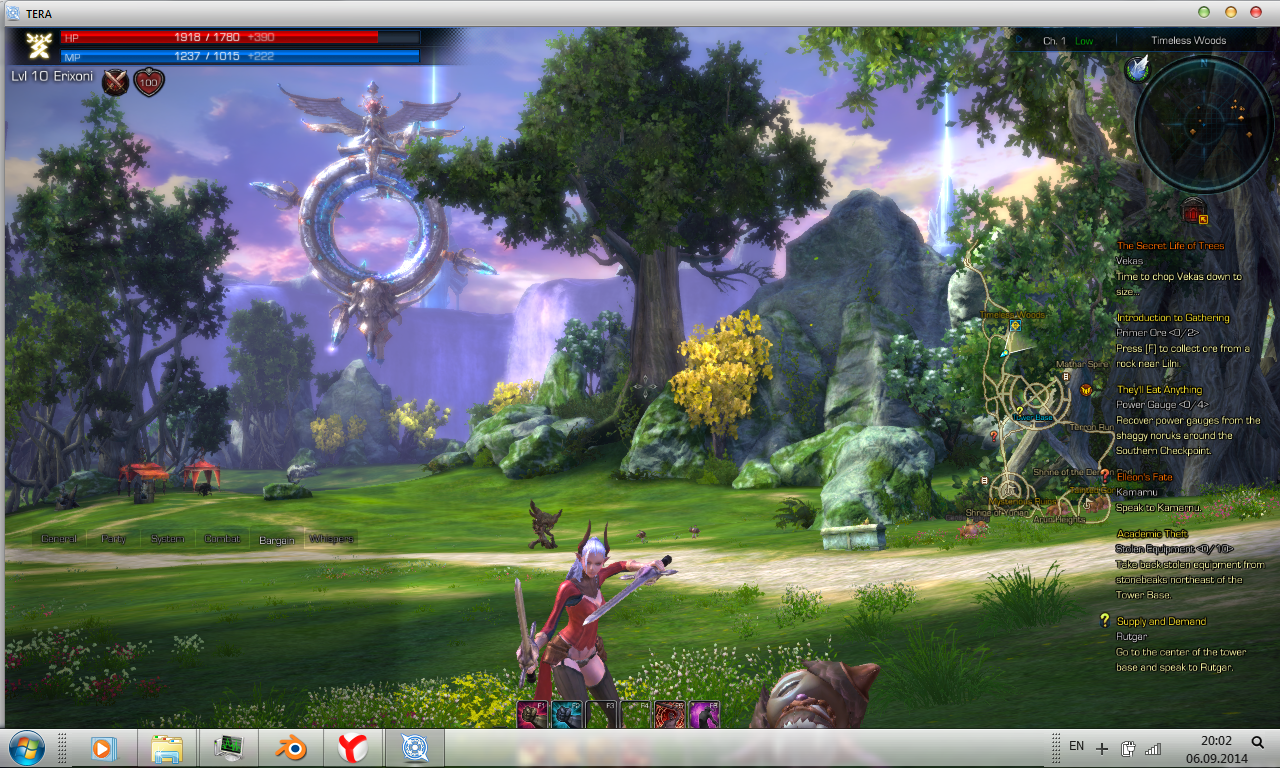Open Yandex browser from taskbar
1280x768 pixels.
click(x=352, y=748)
